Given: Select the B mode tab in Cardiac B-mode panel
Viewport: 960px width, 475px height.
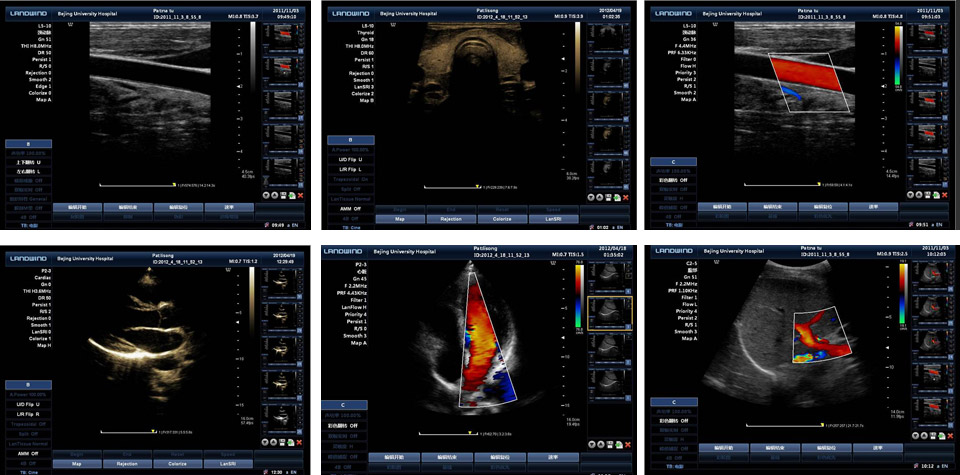Looking at the screenshot, I should tap(28, 385).
